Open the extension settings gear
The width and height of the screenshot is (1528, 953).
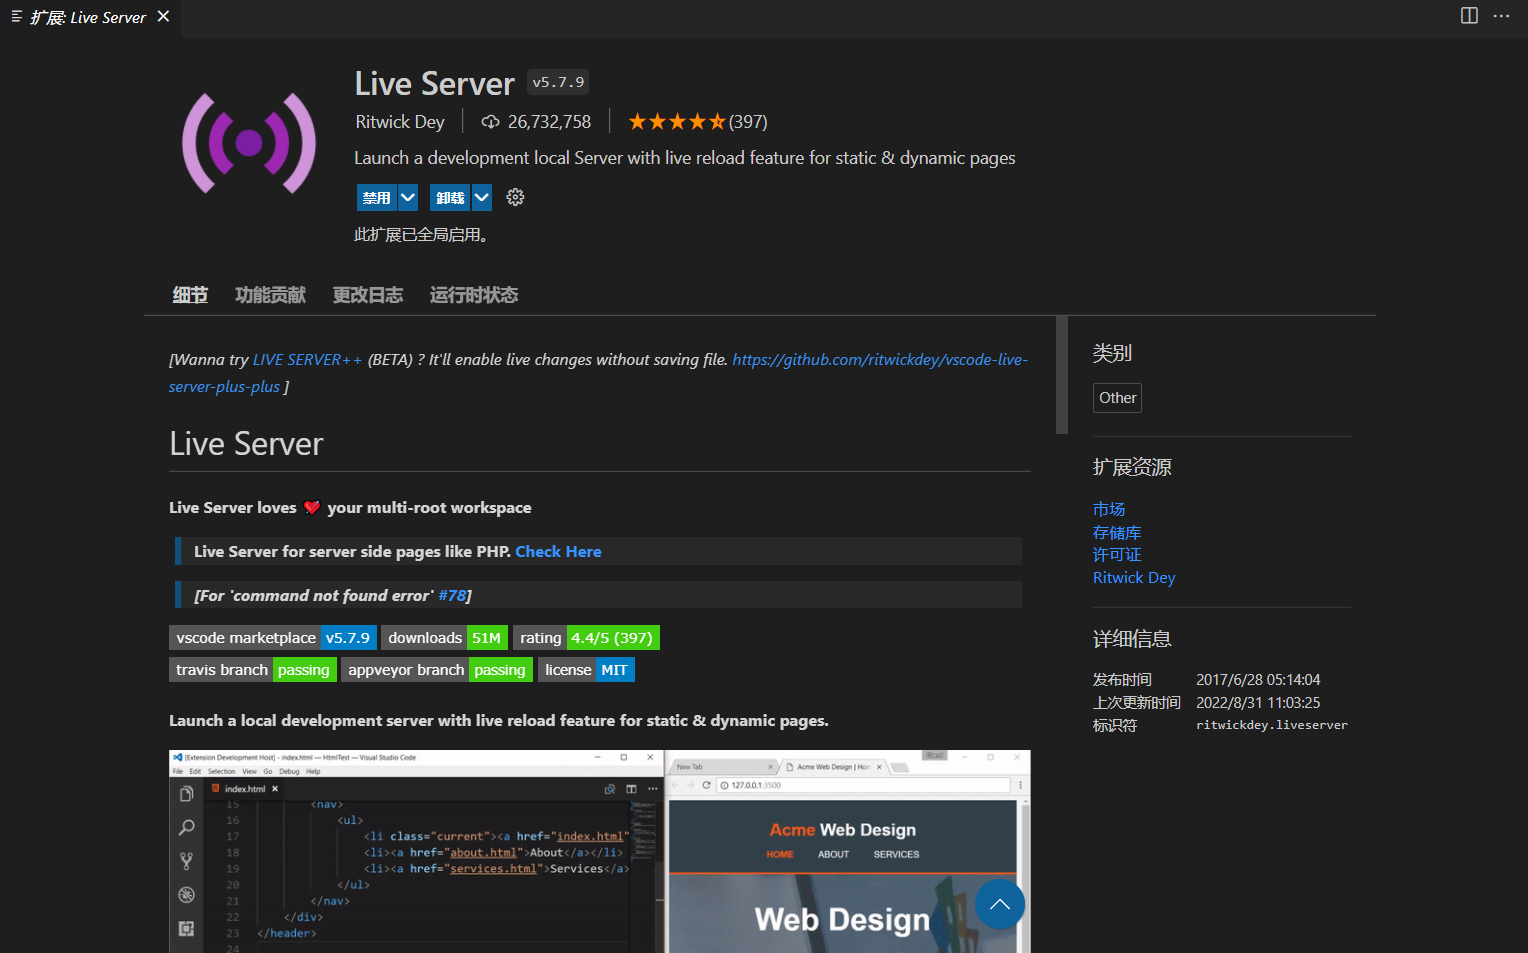click(515, 197)
